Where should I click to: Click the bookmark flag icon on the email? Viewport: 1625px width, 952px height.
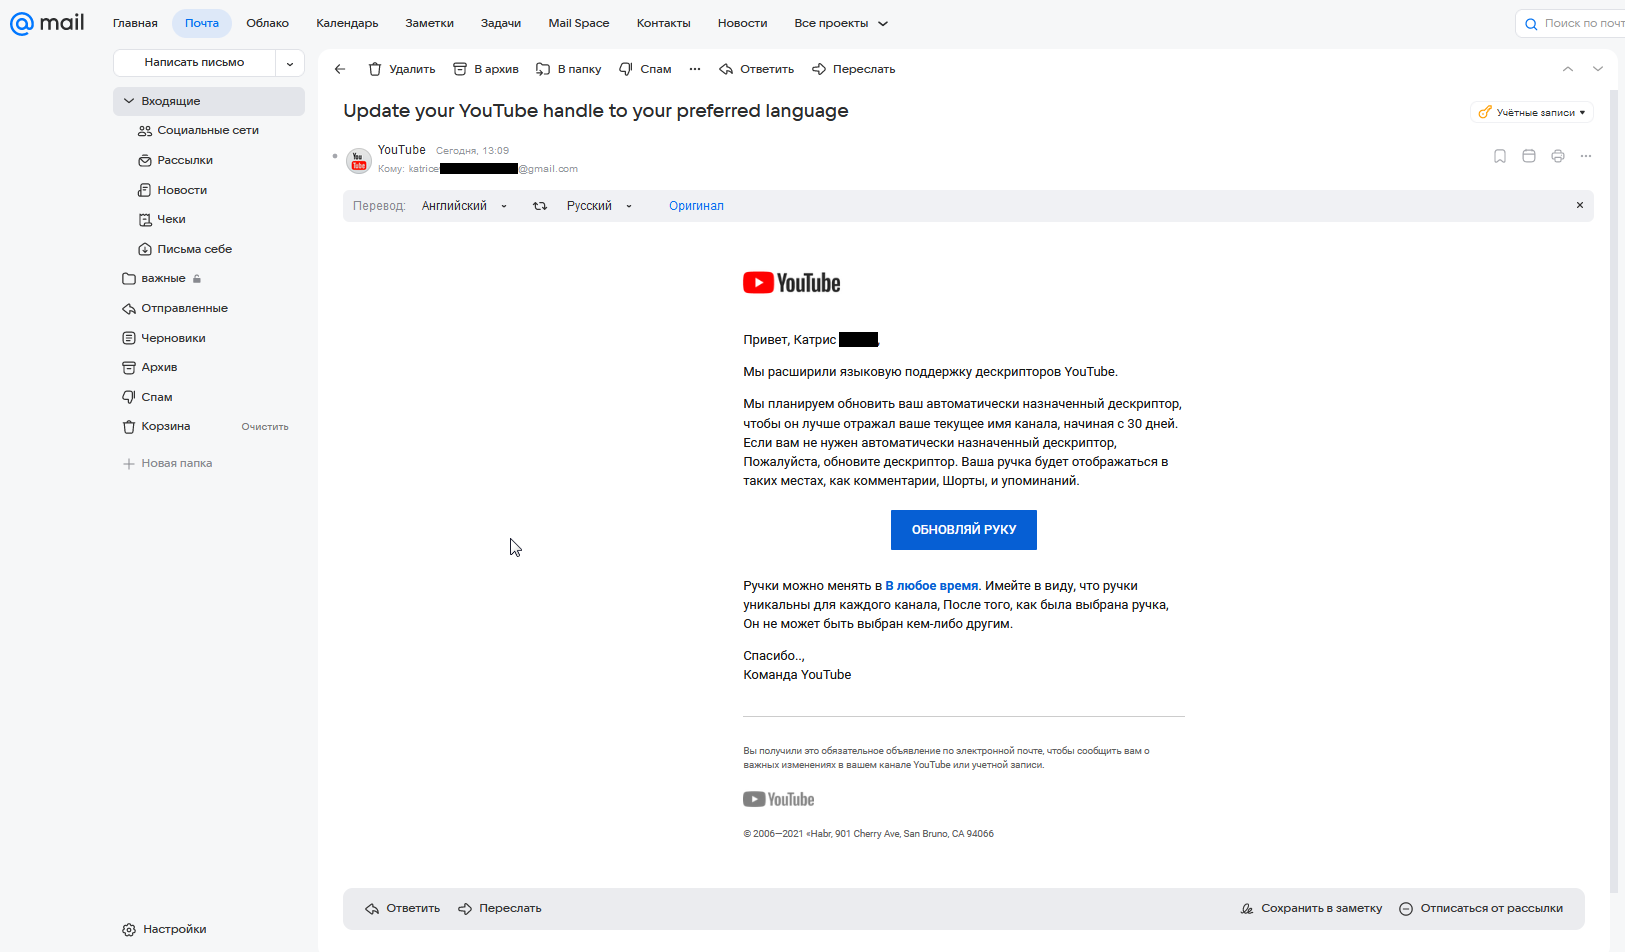(1500, 156)
